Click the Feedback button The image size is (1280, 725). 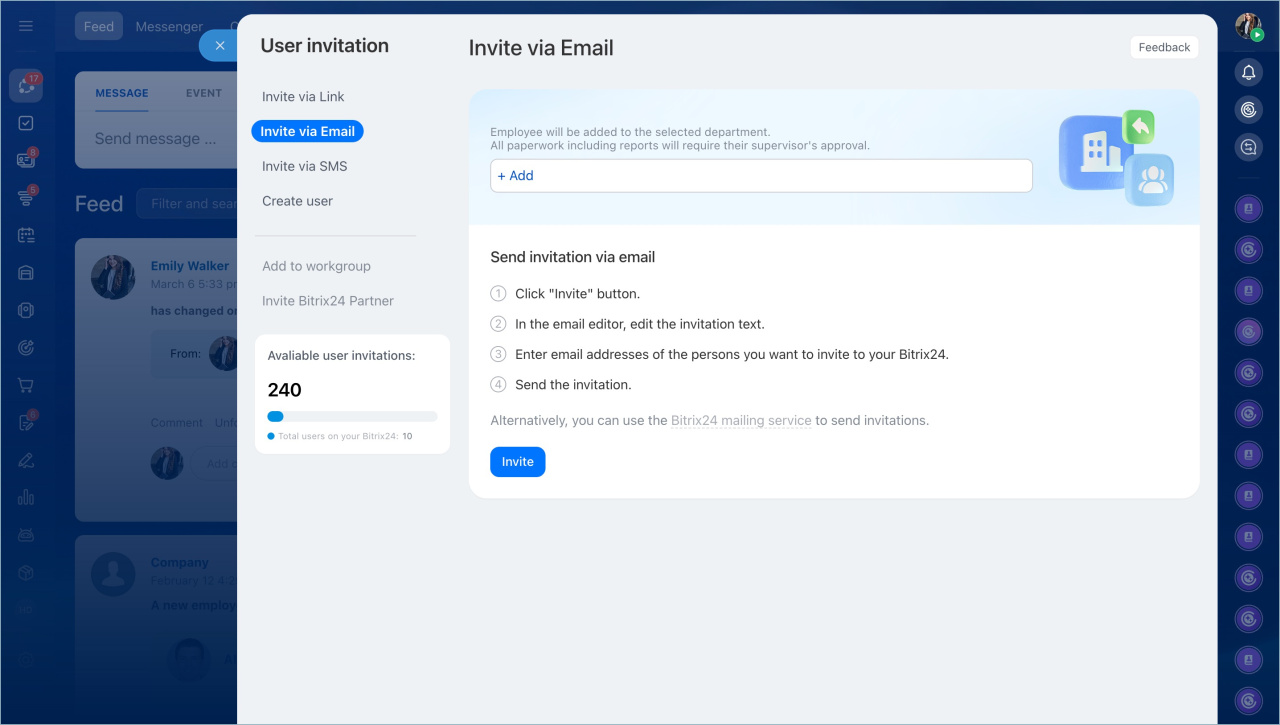(x=1164, y=47)
